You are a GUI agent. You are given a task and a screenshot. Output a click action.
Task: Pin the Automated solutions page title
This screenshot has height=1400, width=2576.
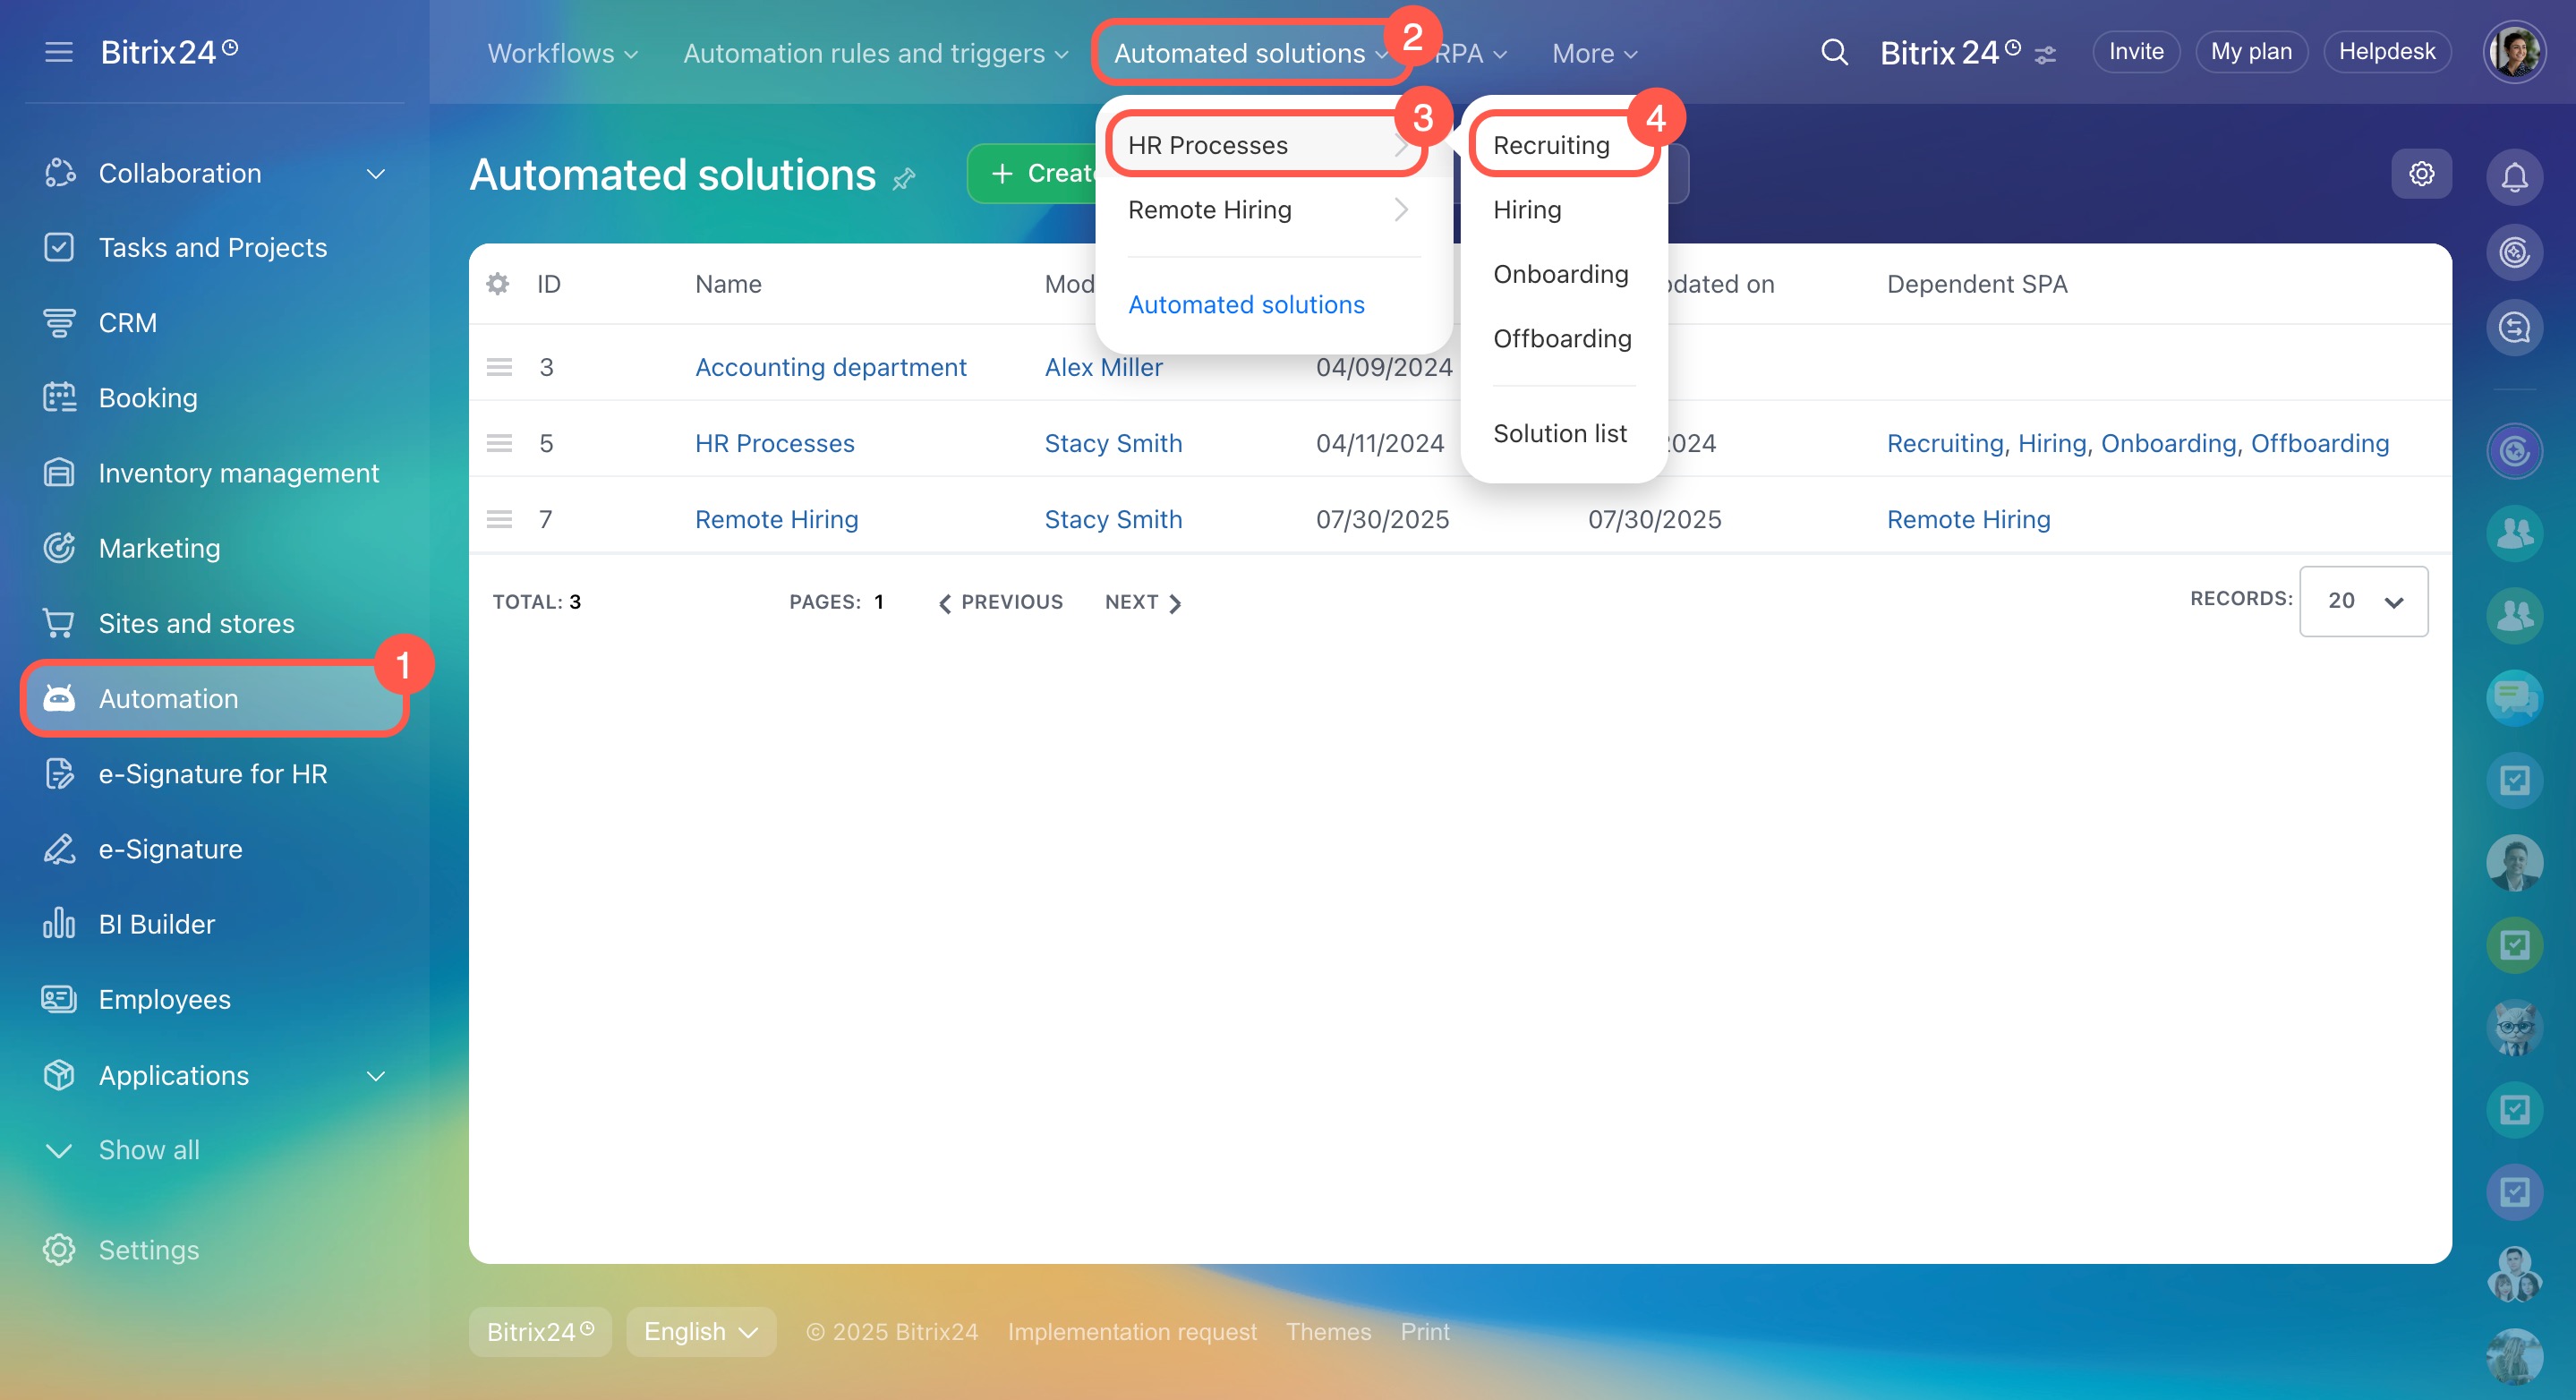[904, 179]
